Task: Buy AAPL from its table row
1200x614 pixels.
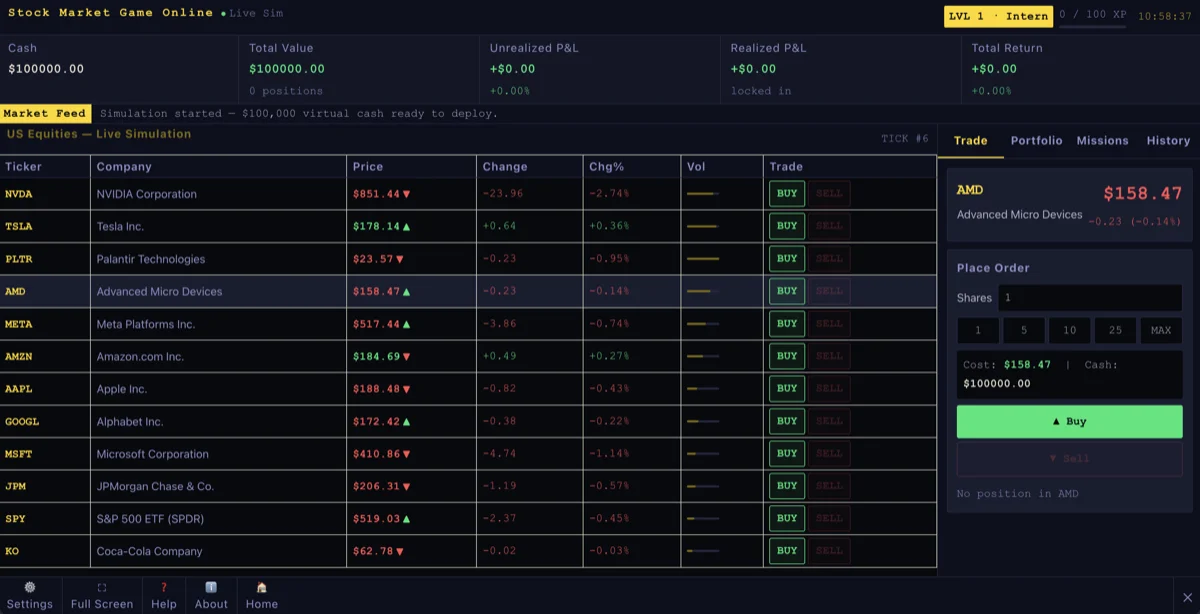Action: pos(787,388)
